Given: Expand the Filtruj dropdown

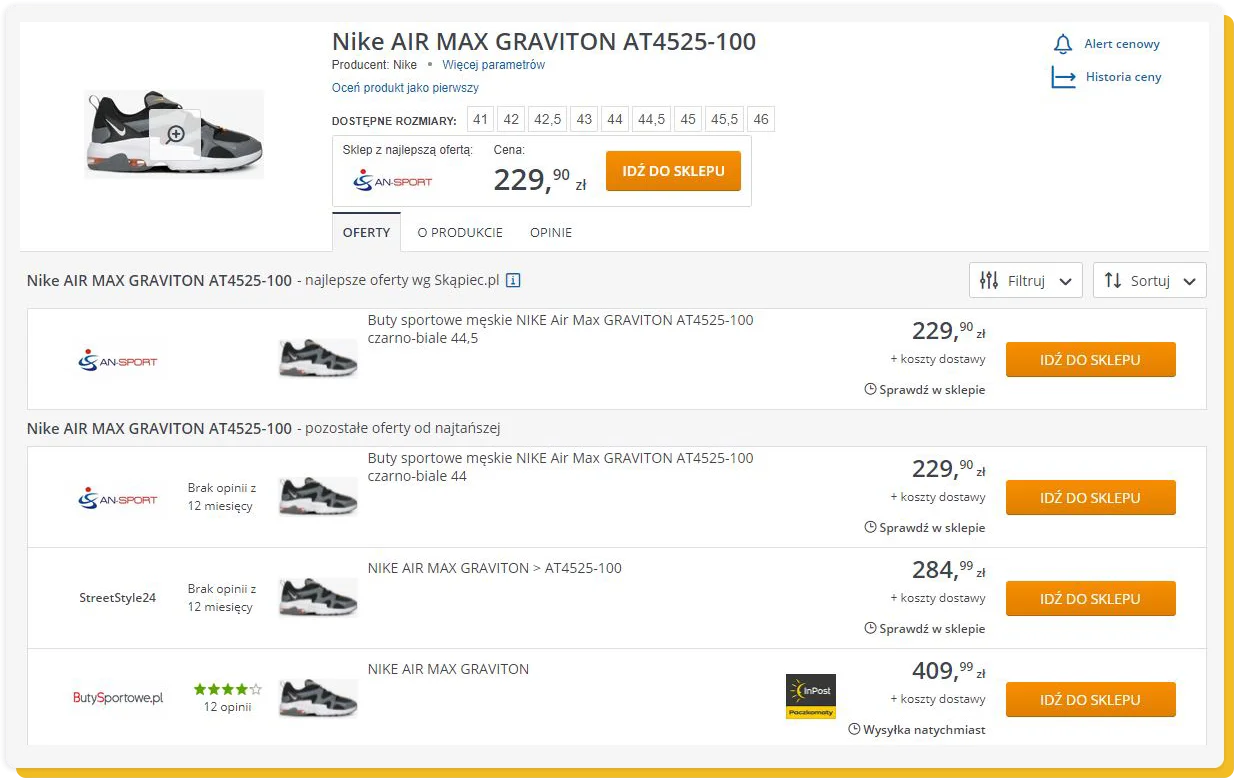Looking at the screenshot, I should tap(1025, 281).
